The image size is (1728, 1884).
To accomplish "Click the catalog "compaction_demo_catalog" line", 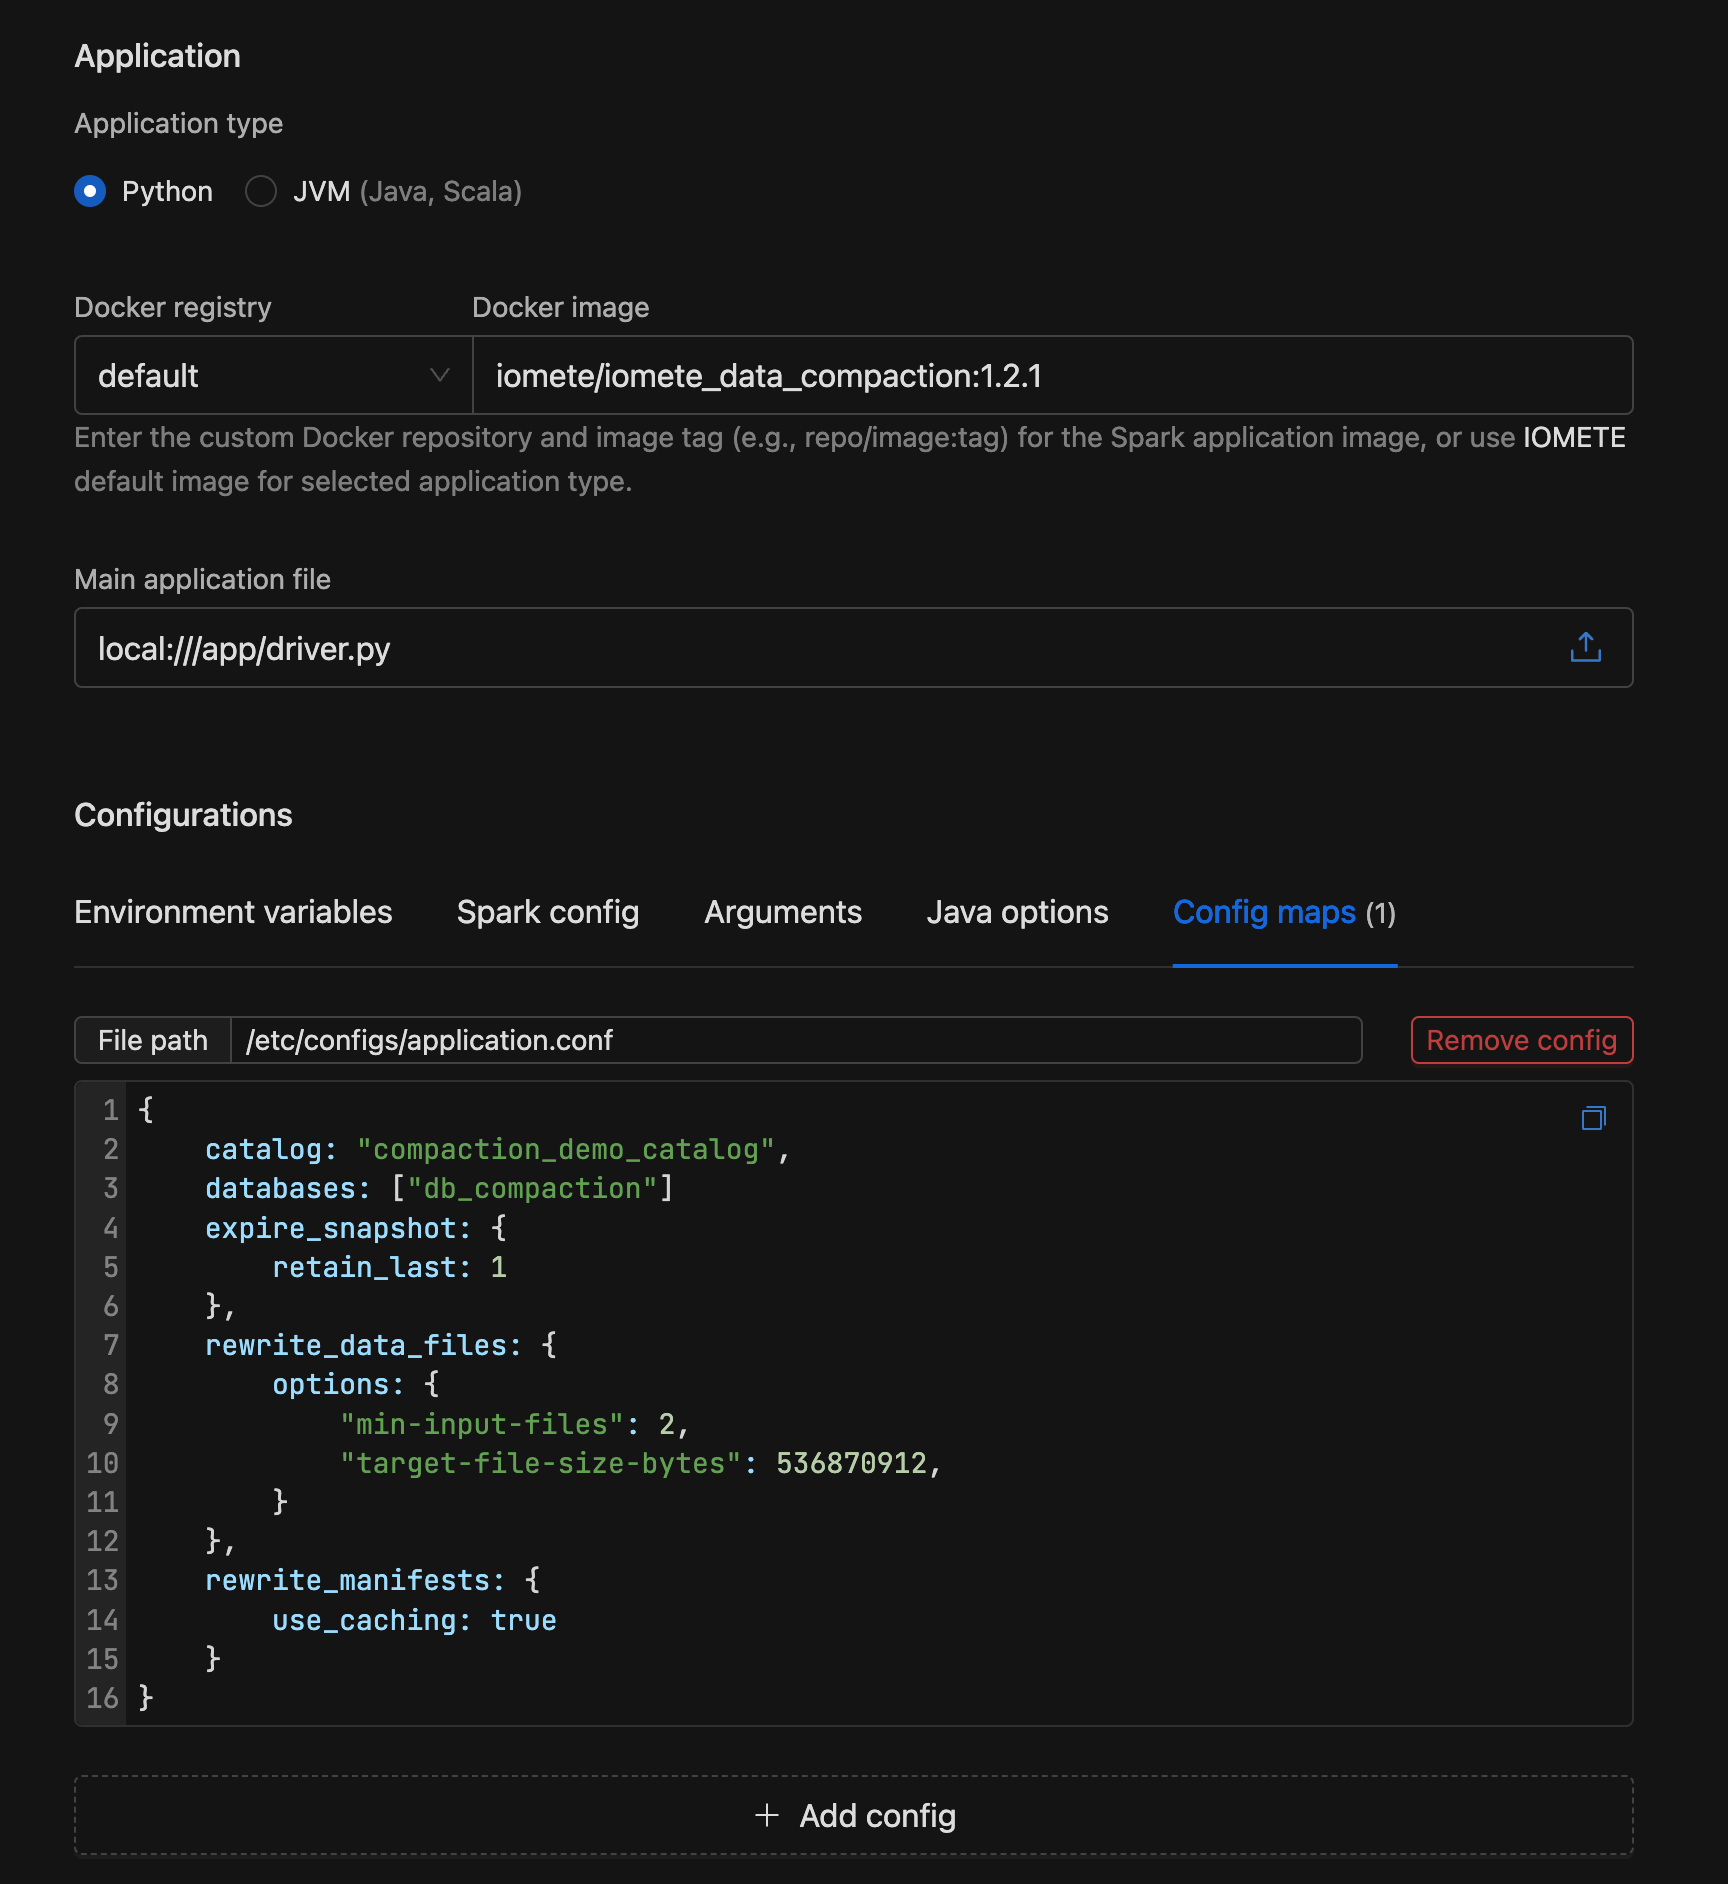I will [498, 1149].
